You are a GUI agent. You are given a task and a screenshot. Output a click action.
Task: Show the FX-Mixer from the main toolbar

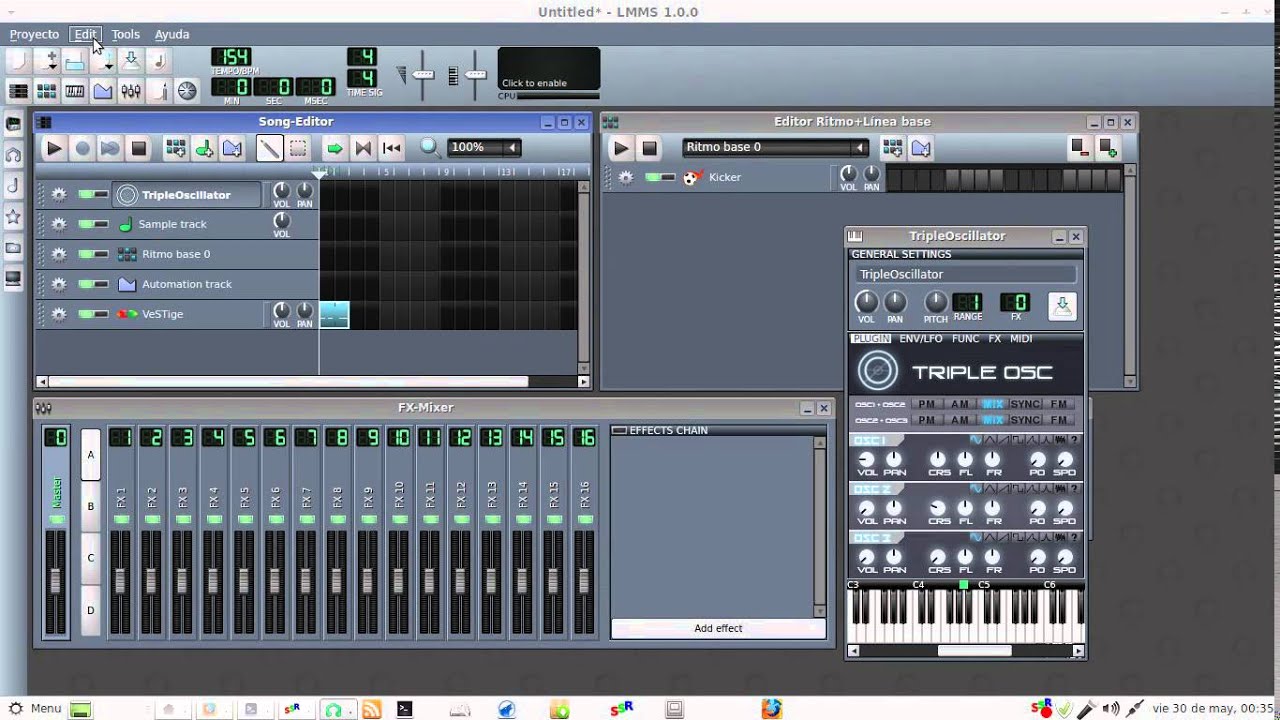coord(131,91)
